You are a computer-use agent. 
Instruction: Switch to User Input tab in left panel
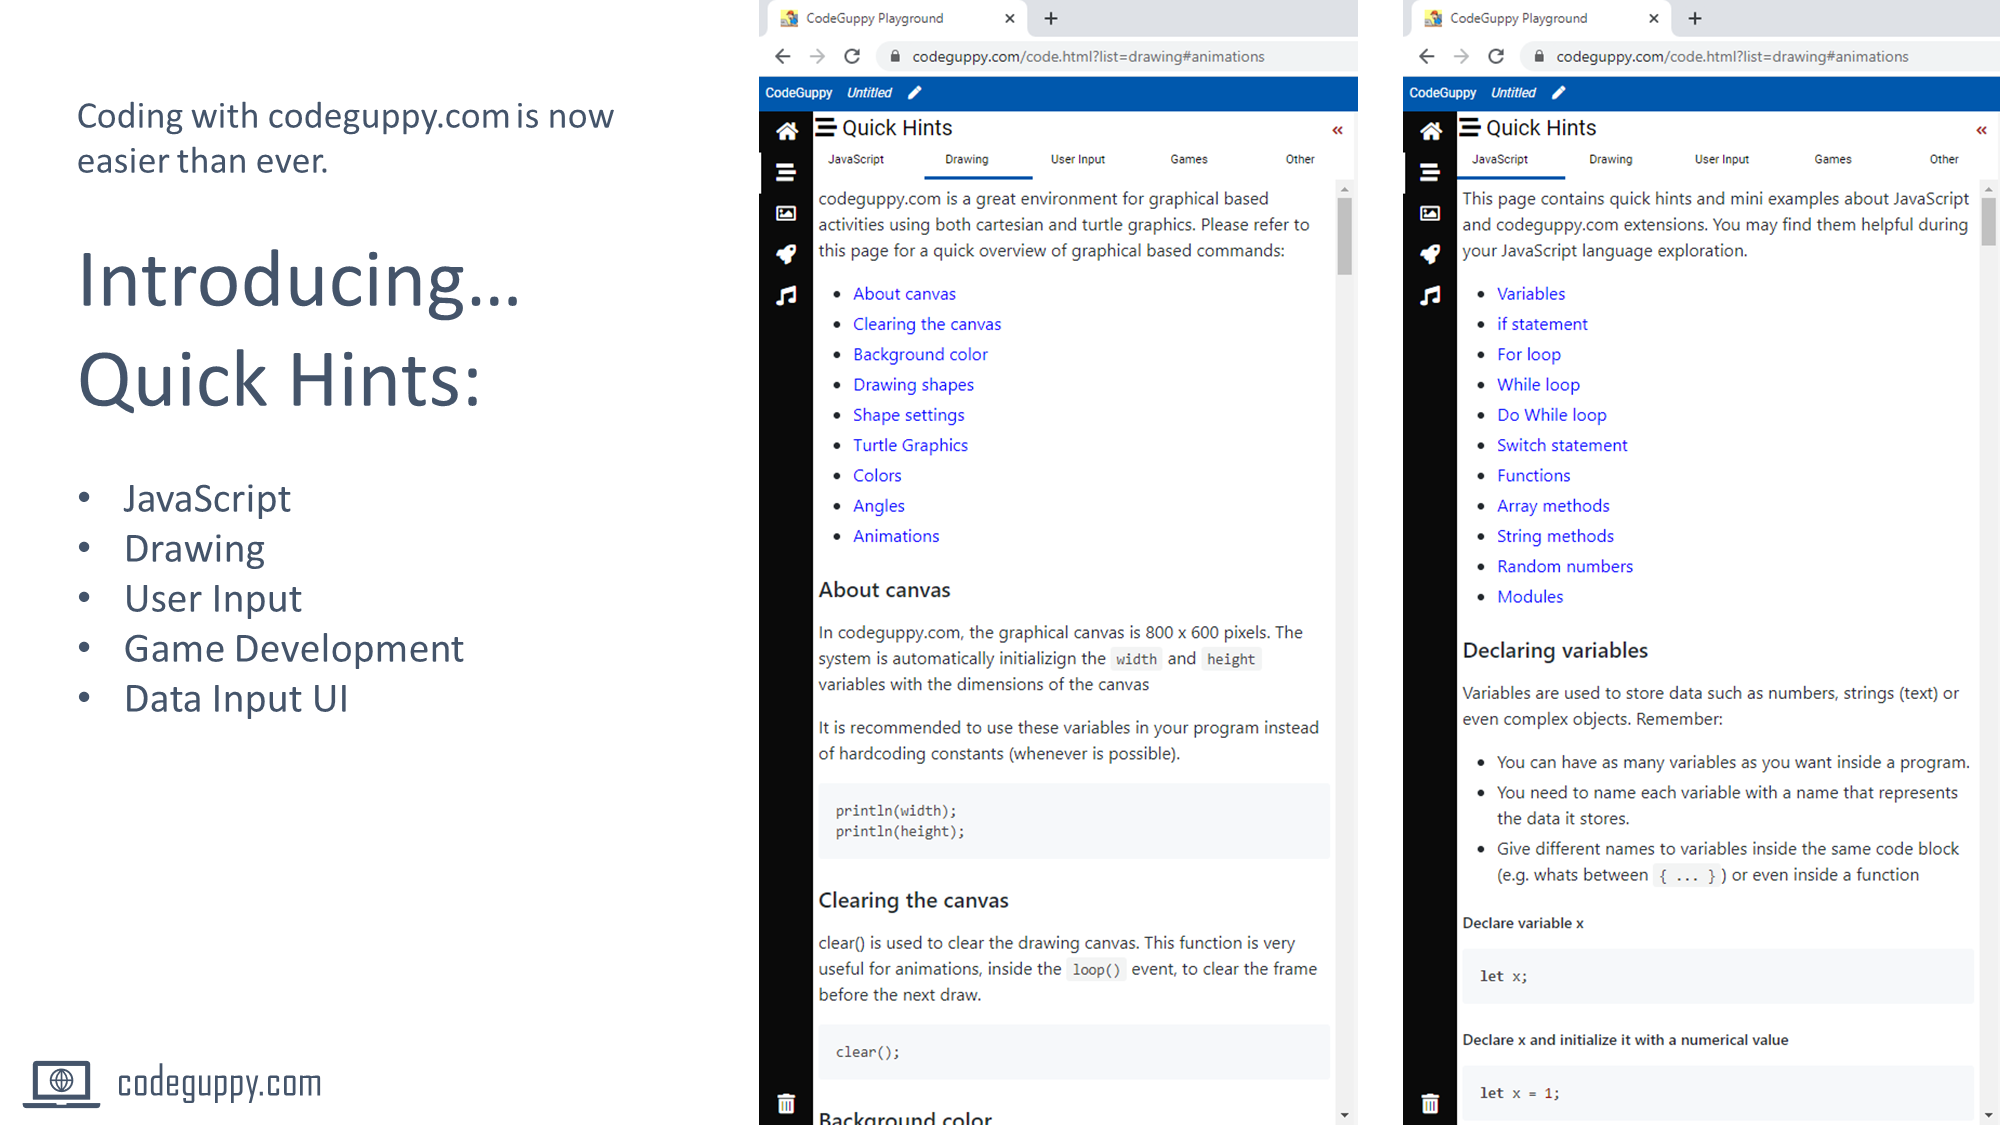click(x=1077, y=159)
